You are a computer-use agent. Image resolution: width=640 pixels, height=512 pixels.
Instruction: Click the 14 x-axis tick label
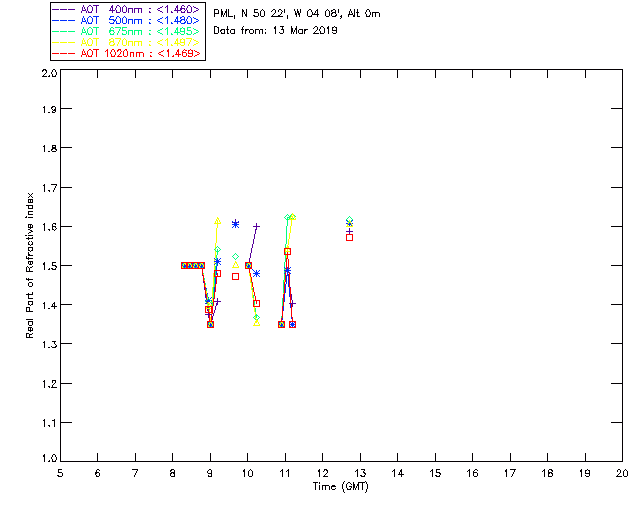[398, 473]
